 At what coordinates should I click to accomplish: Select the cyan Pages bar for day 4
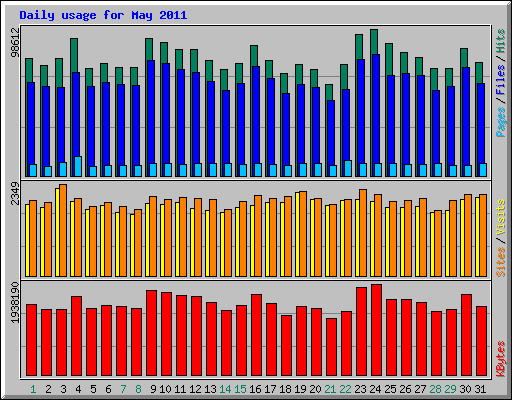[78, 166]
